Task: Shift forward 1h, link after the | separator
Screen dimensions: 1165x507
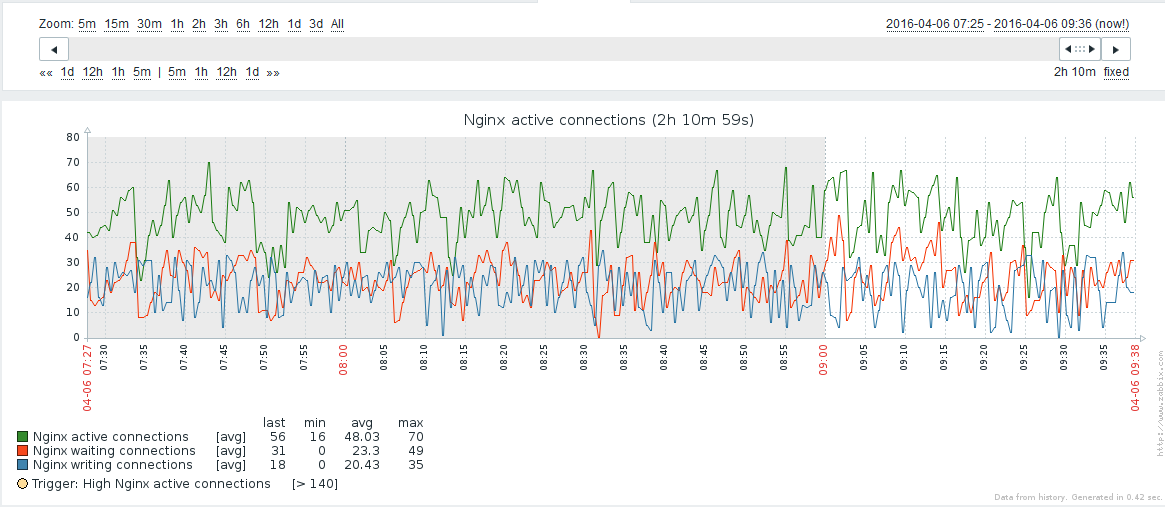Action: pos(201,72)
